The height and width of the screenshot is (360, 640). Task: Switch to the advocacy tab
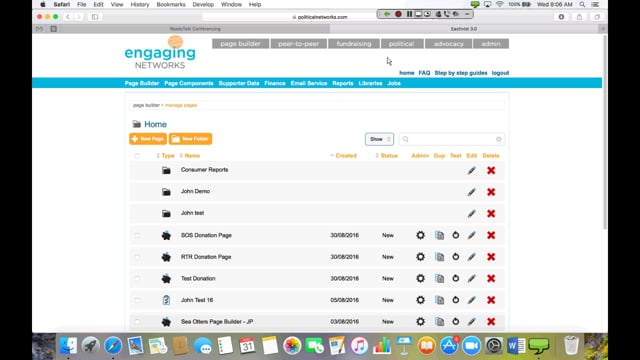[x=448, y=44]
